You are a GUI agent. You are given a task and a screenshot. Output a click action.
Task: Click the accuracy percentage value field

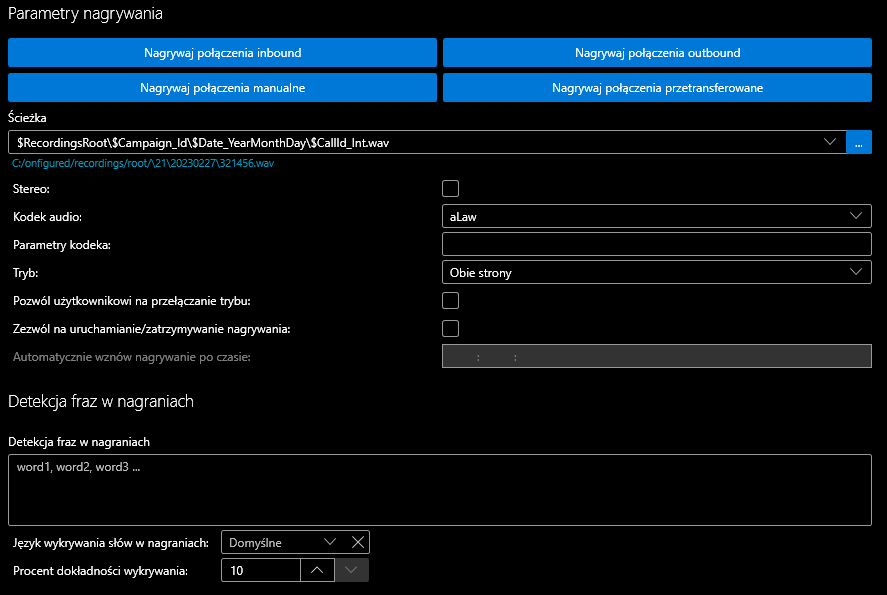[x=262, y=570]
